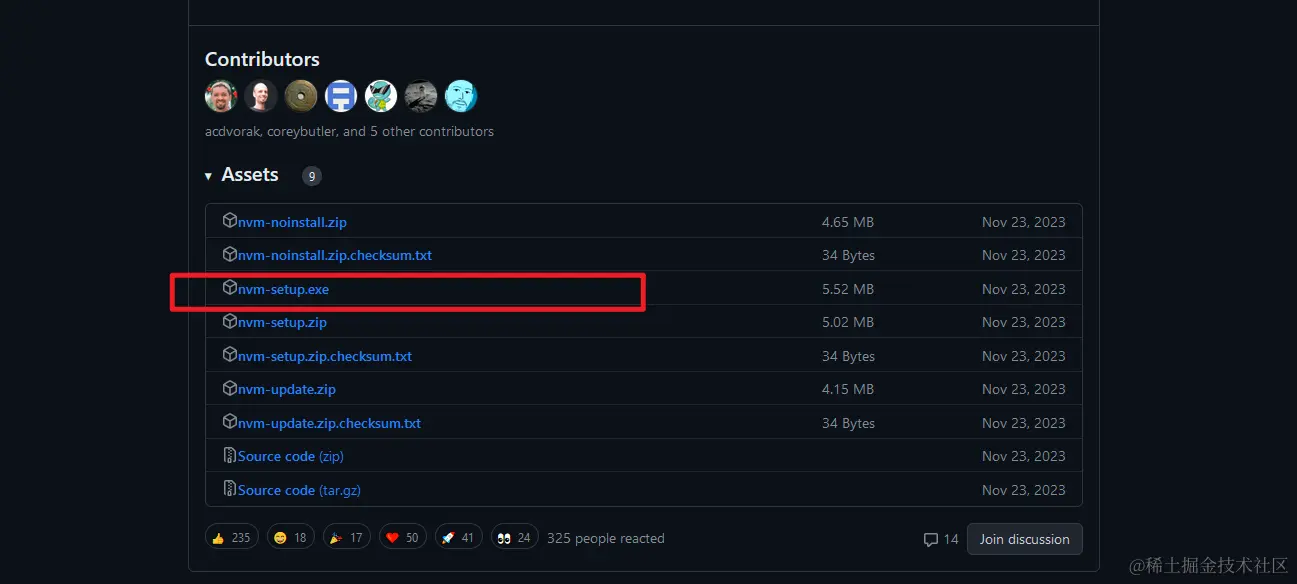Viewport: 1297px width, 584px height.
Task: Click 34 Bytes size of nvm-update.zip.checksum.txt
Action: point(848,423)
